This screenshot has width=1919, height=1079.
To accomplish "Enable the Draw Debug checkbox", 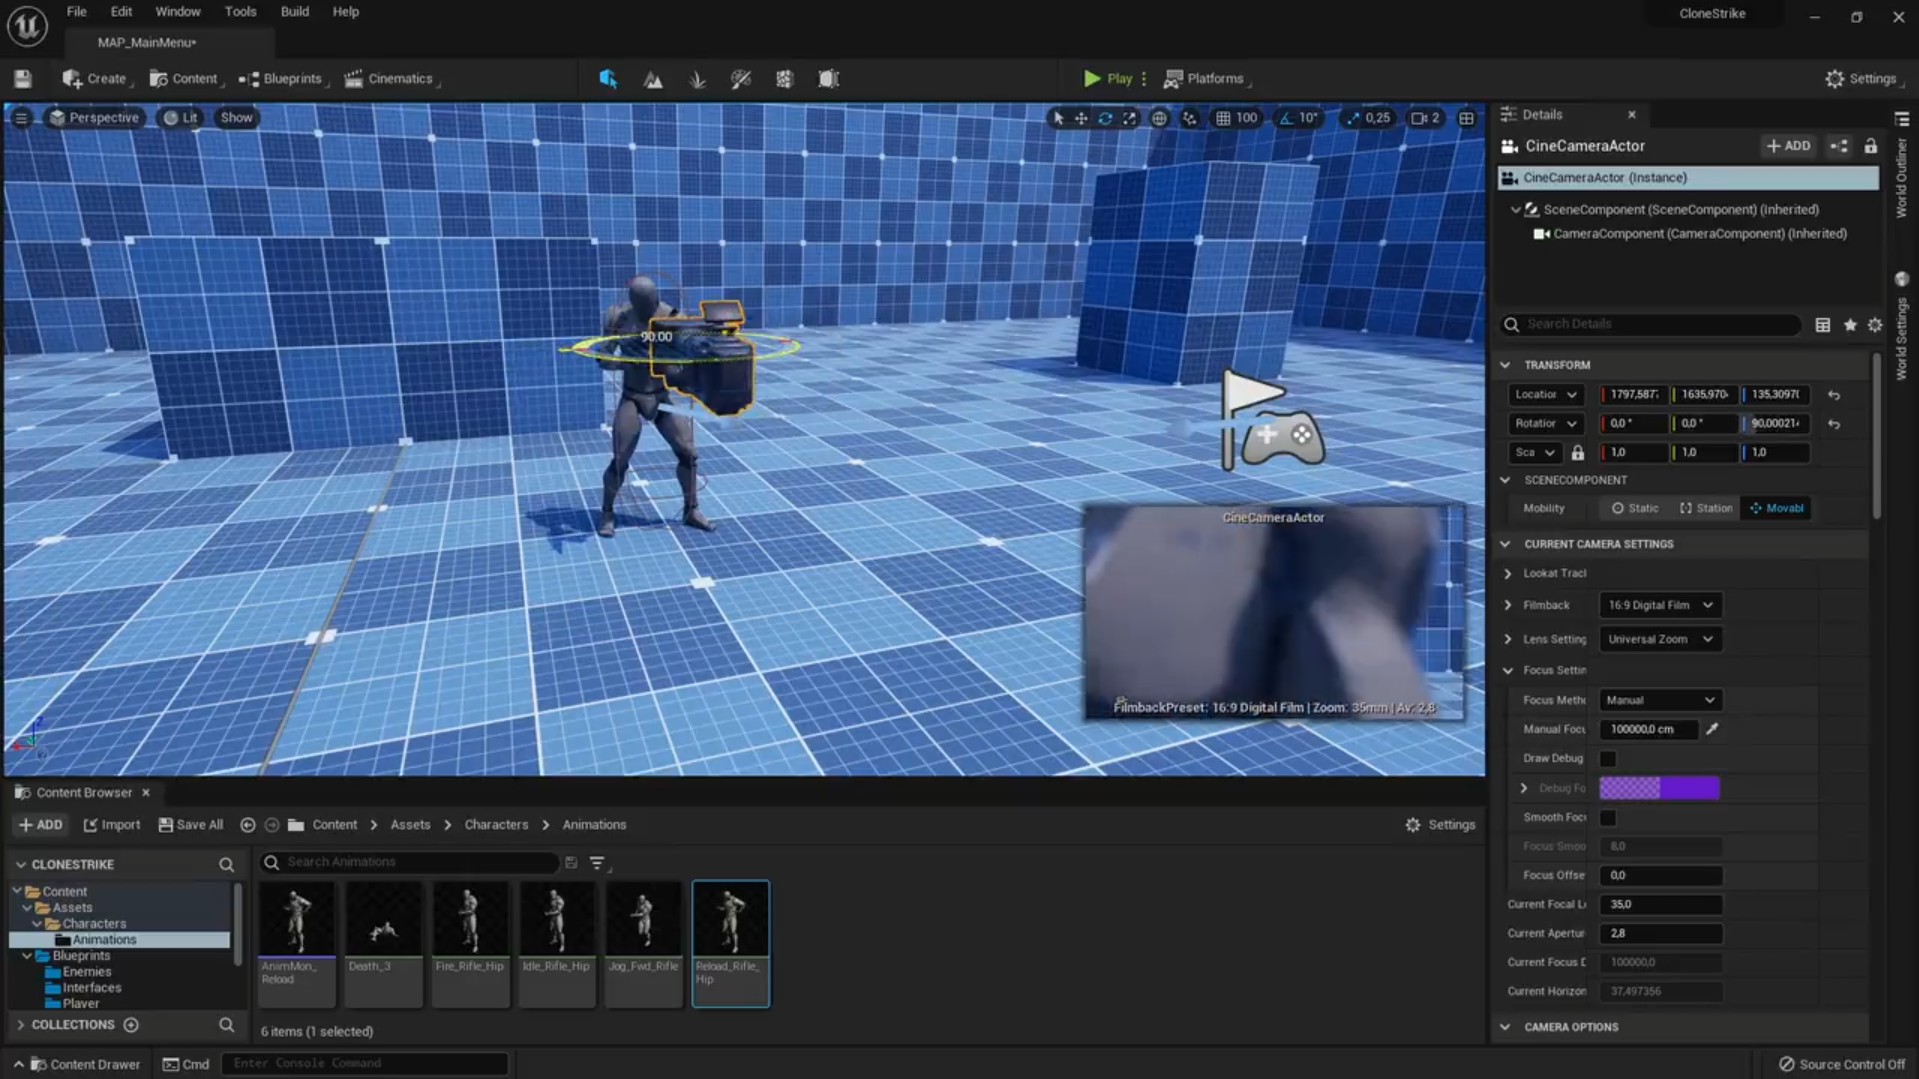I will [x=1608, y=759].
